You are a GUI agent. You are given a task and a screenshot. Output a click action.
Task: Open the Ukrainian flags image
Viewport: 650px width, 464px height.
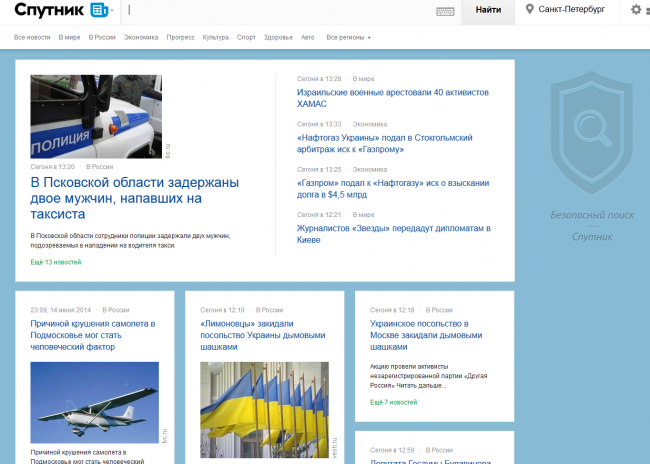264,410
